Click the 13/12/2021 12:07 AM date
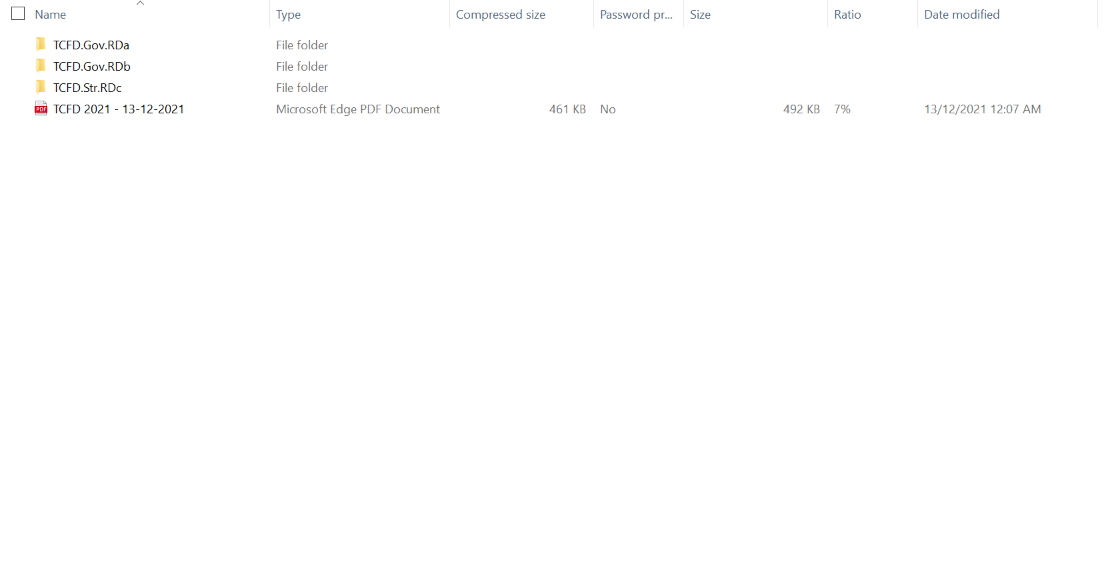The height and width of the screenshot is (571, 1120). tap(982, 109)
